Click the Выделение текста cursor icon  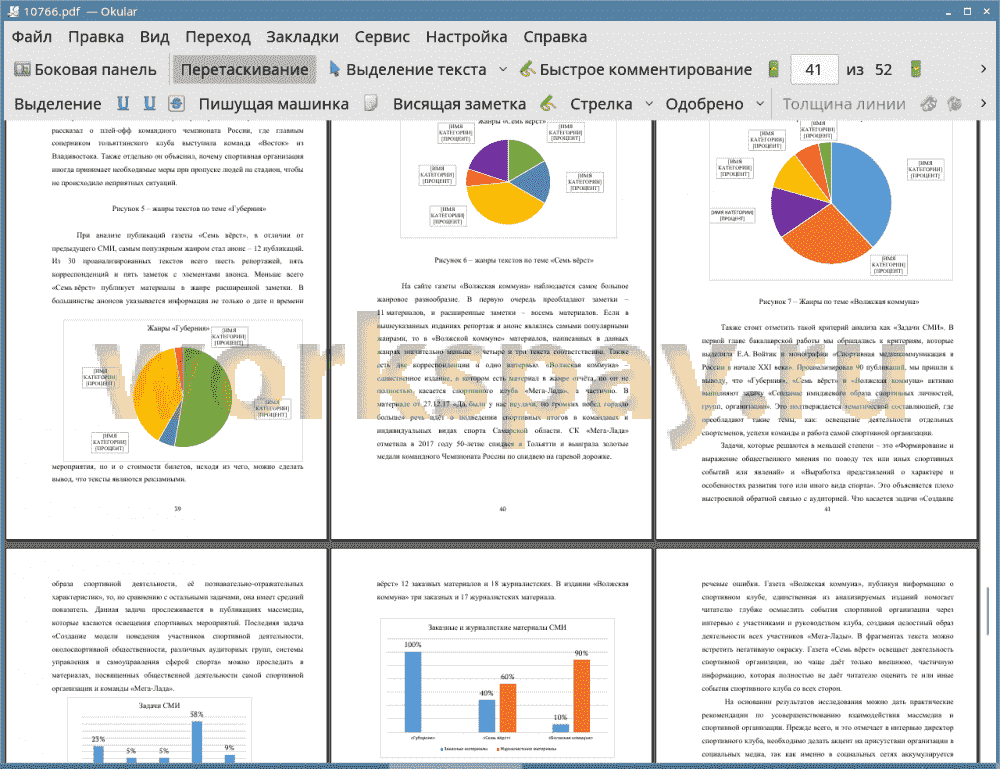334,69
